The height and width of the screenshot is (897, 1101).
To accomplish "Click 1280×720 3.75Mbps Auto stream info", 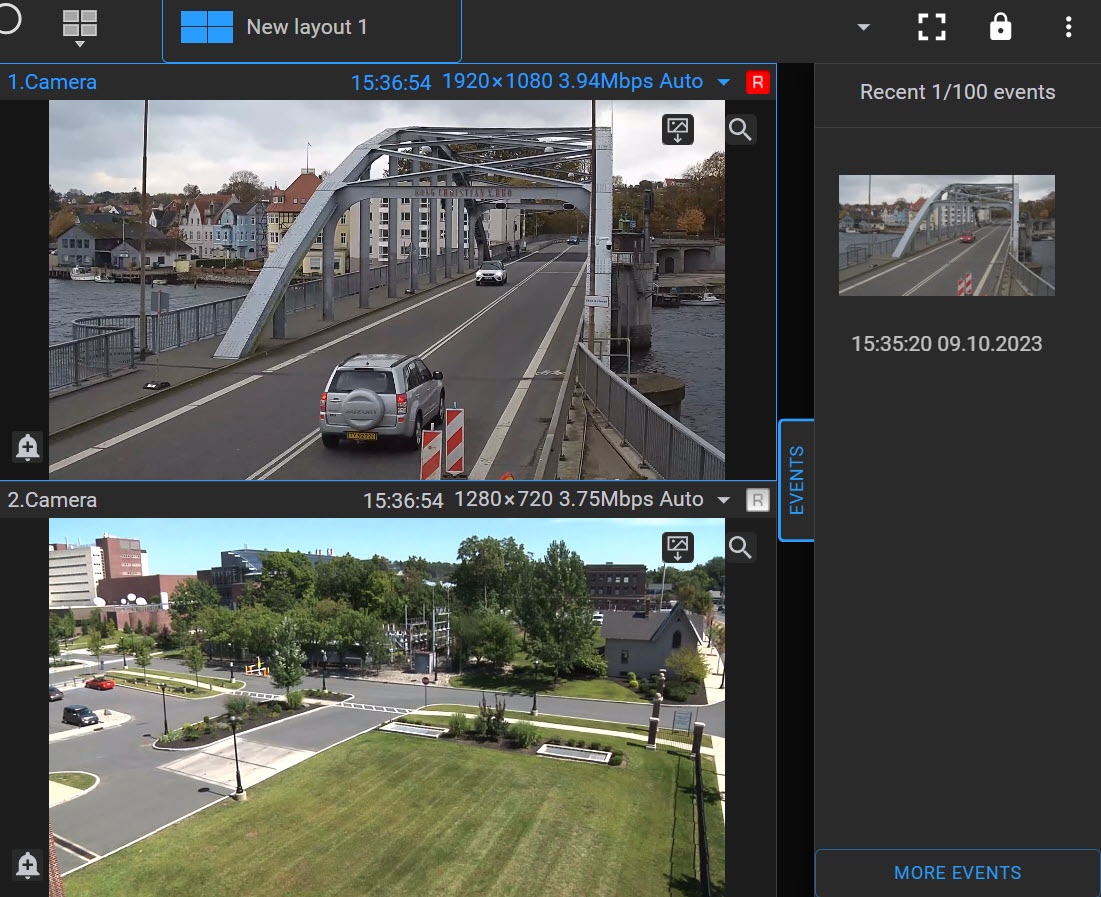I will tap(579, 499).
